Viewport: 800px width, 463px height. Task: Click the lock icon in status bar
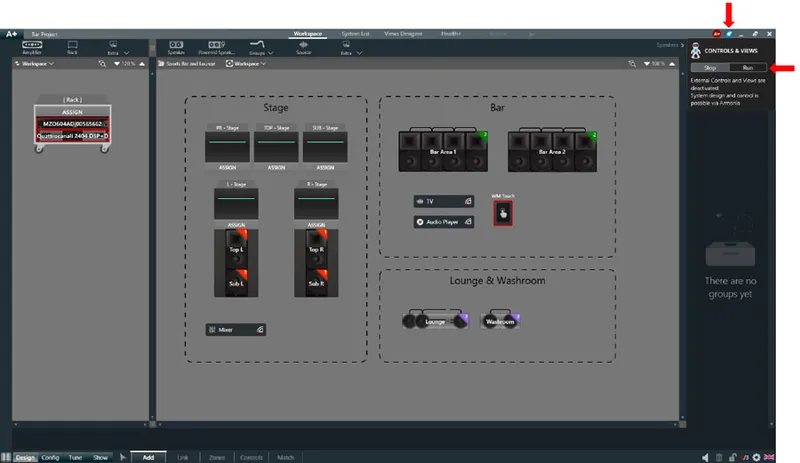tap(732, 457)
